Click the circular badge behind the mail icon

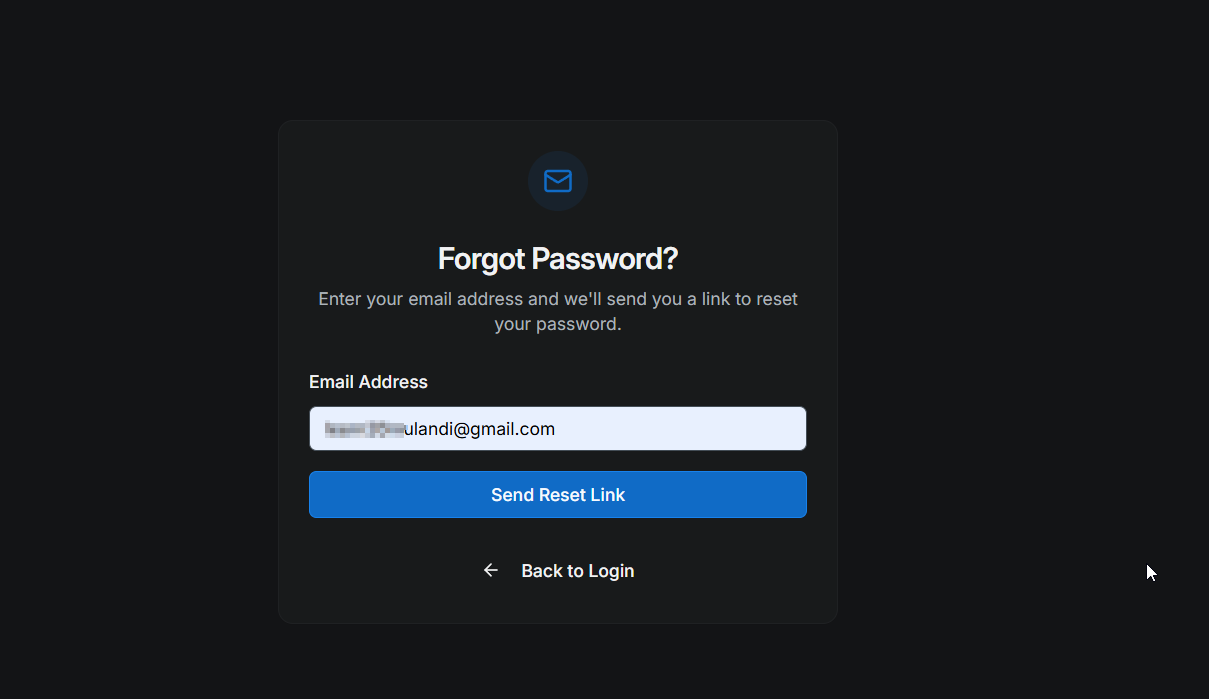pos(541,198)
